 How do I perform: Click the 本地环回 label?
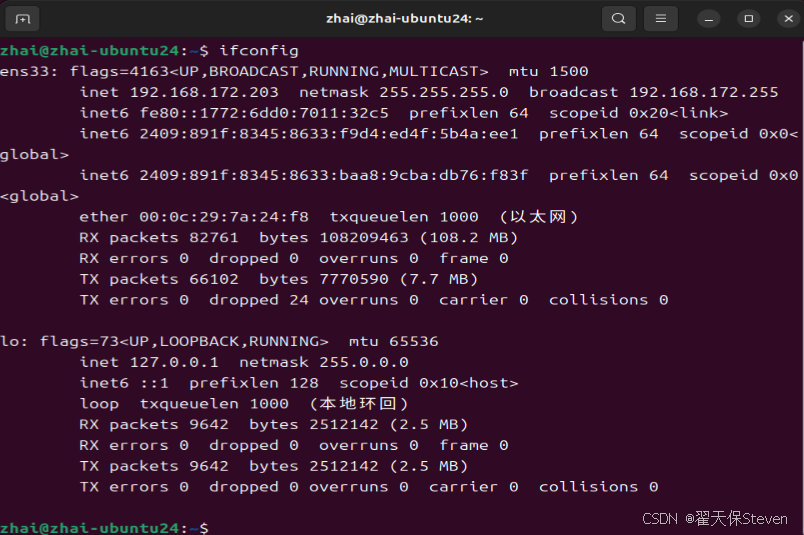coord(358,404)
